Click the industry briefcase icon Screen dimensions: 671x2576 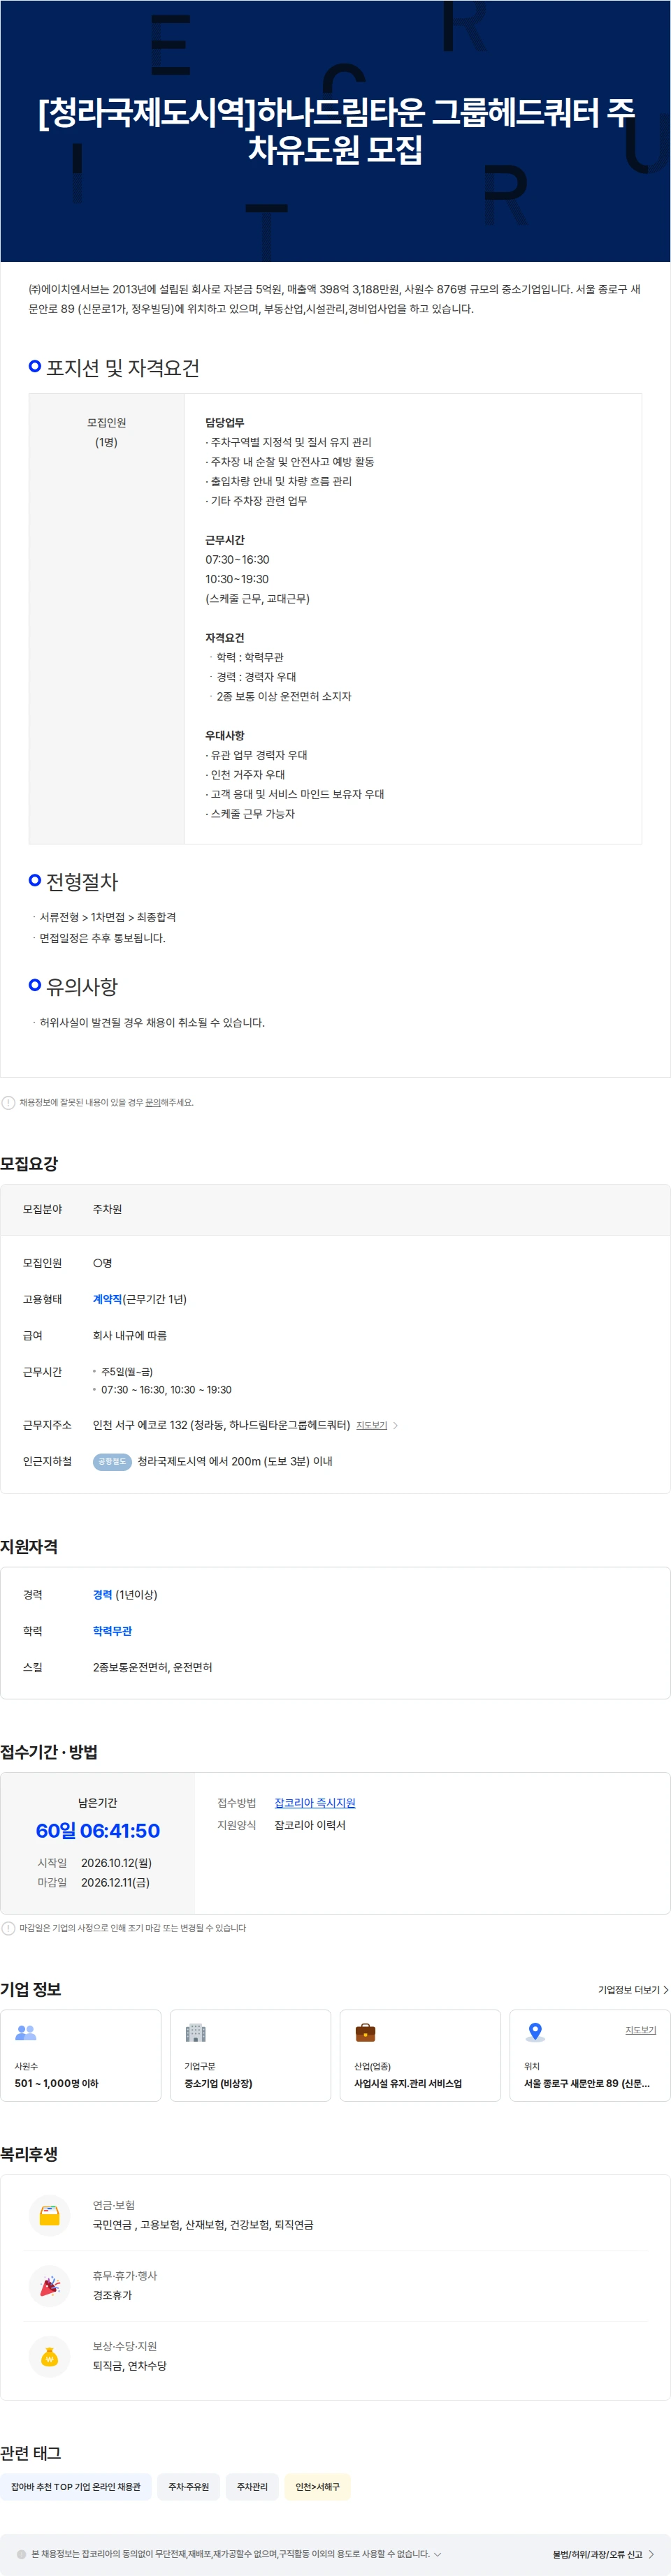(365, 2032)
